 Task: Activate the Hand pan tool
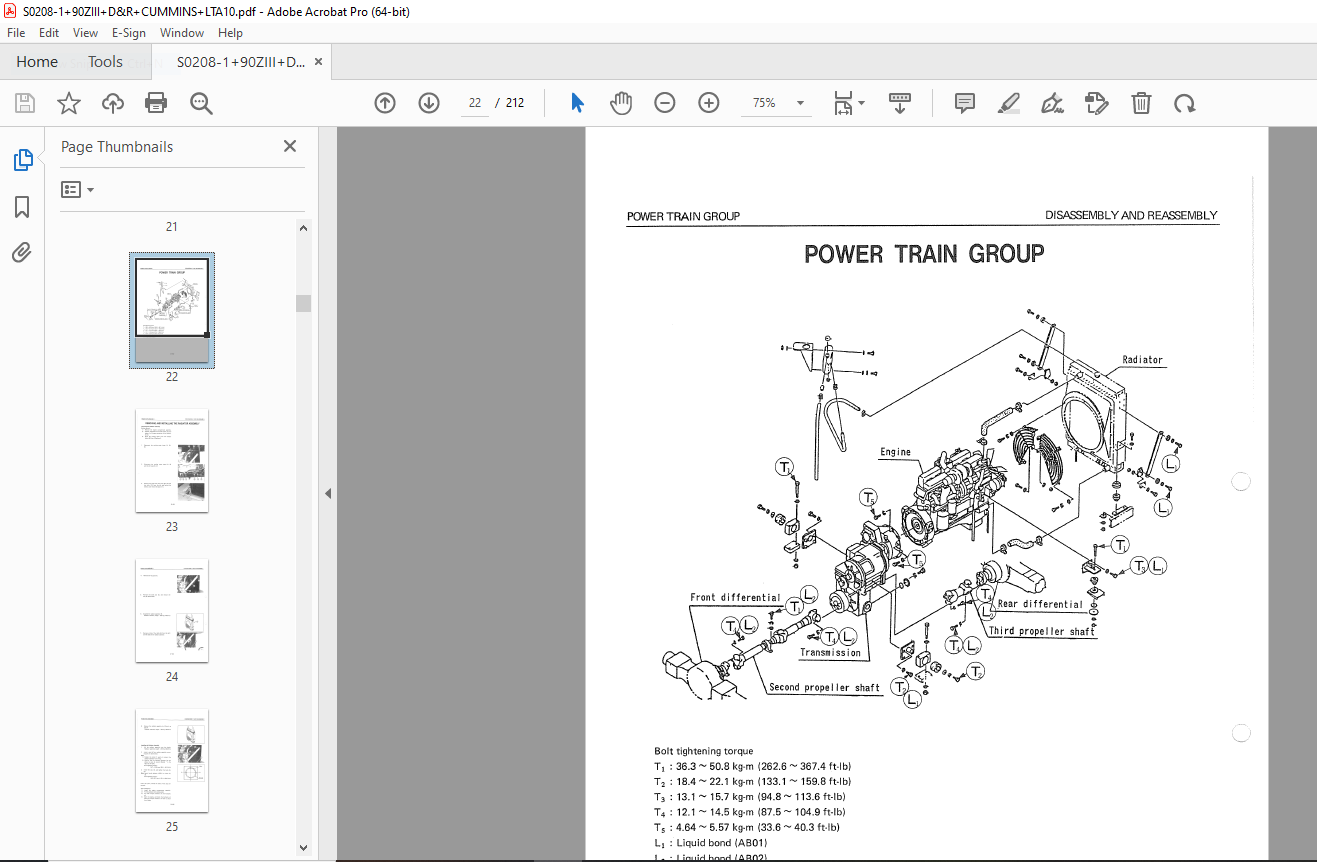tap(621, 103)
